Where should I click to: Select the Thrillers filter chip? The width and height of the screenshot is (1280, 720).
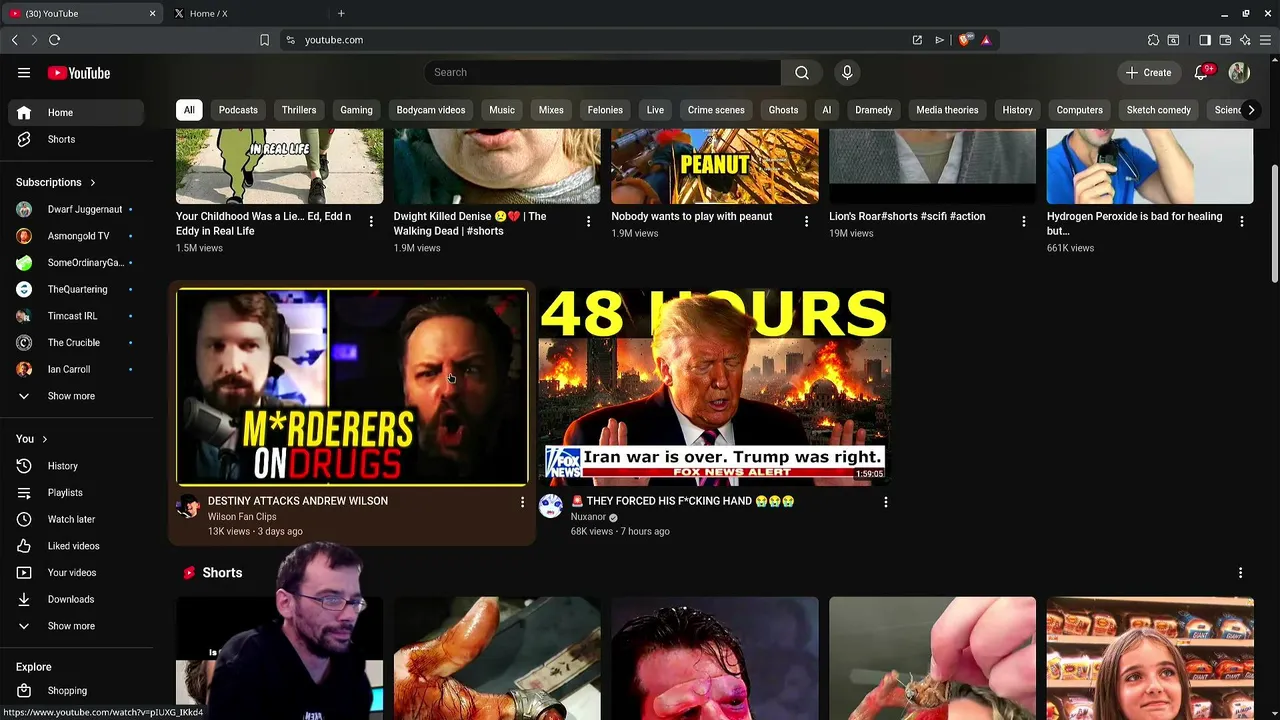point(299,110)
